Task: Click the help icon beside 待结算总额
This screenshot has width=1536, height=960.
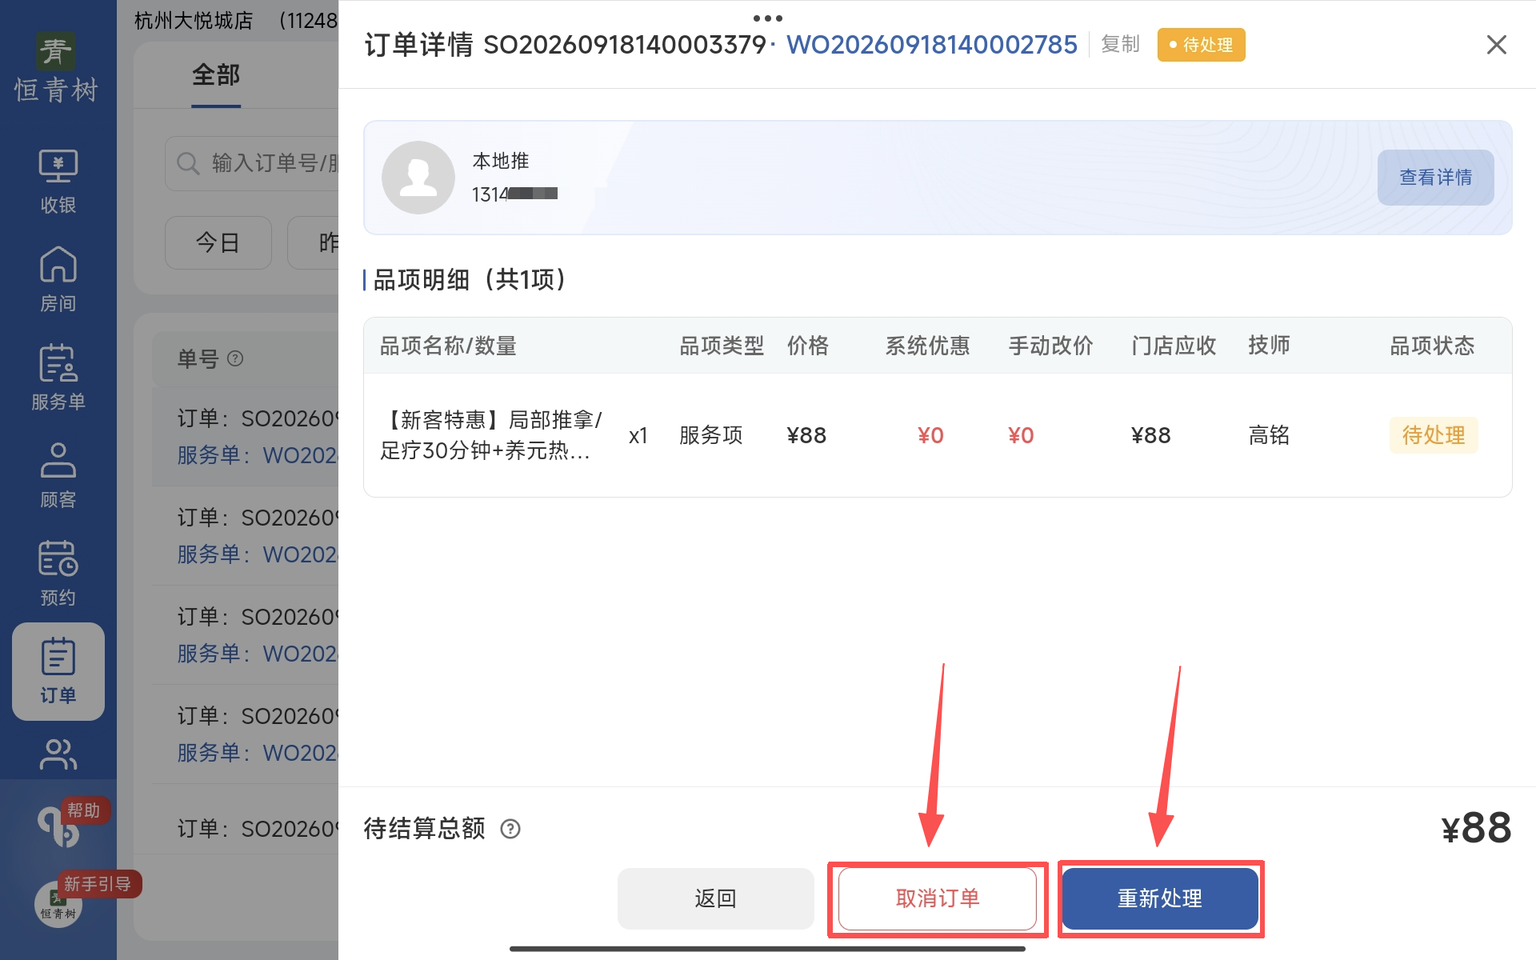Action: (x=510, y=829)
